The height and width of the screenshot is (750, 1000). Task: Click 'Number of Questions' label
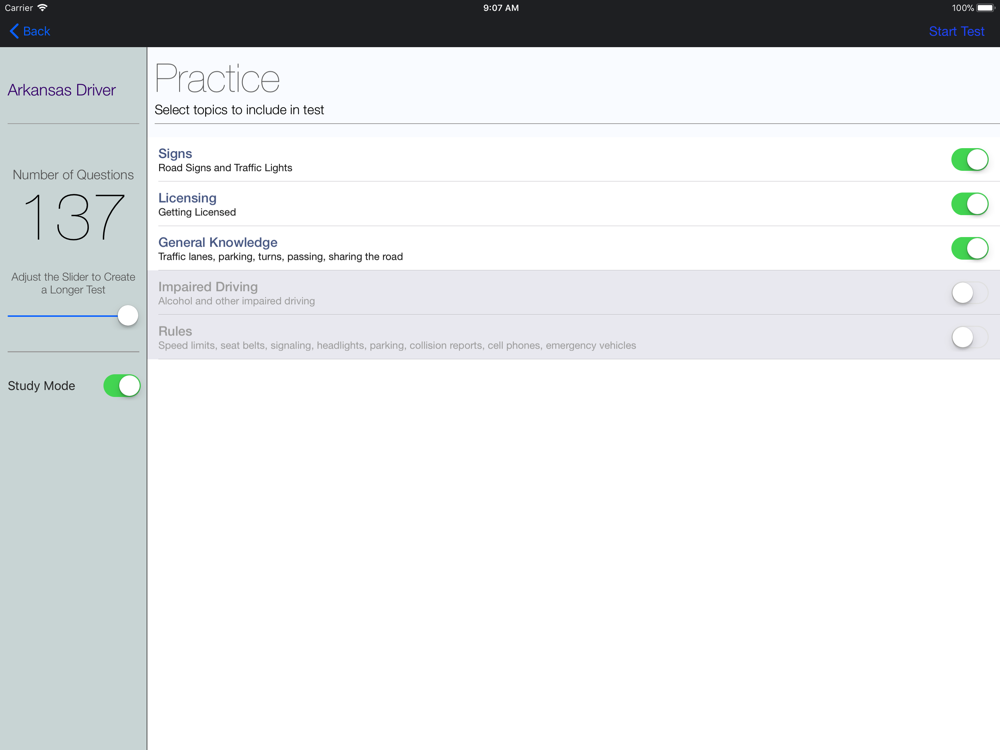tap(73, 175)
